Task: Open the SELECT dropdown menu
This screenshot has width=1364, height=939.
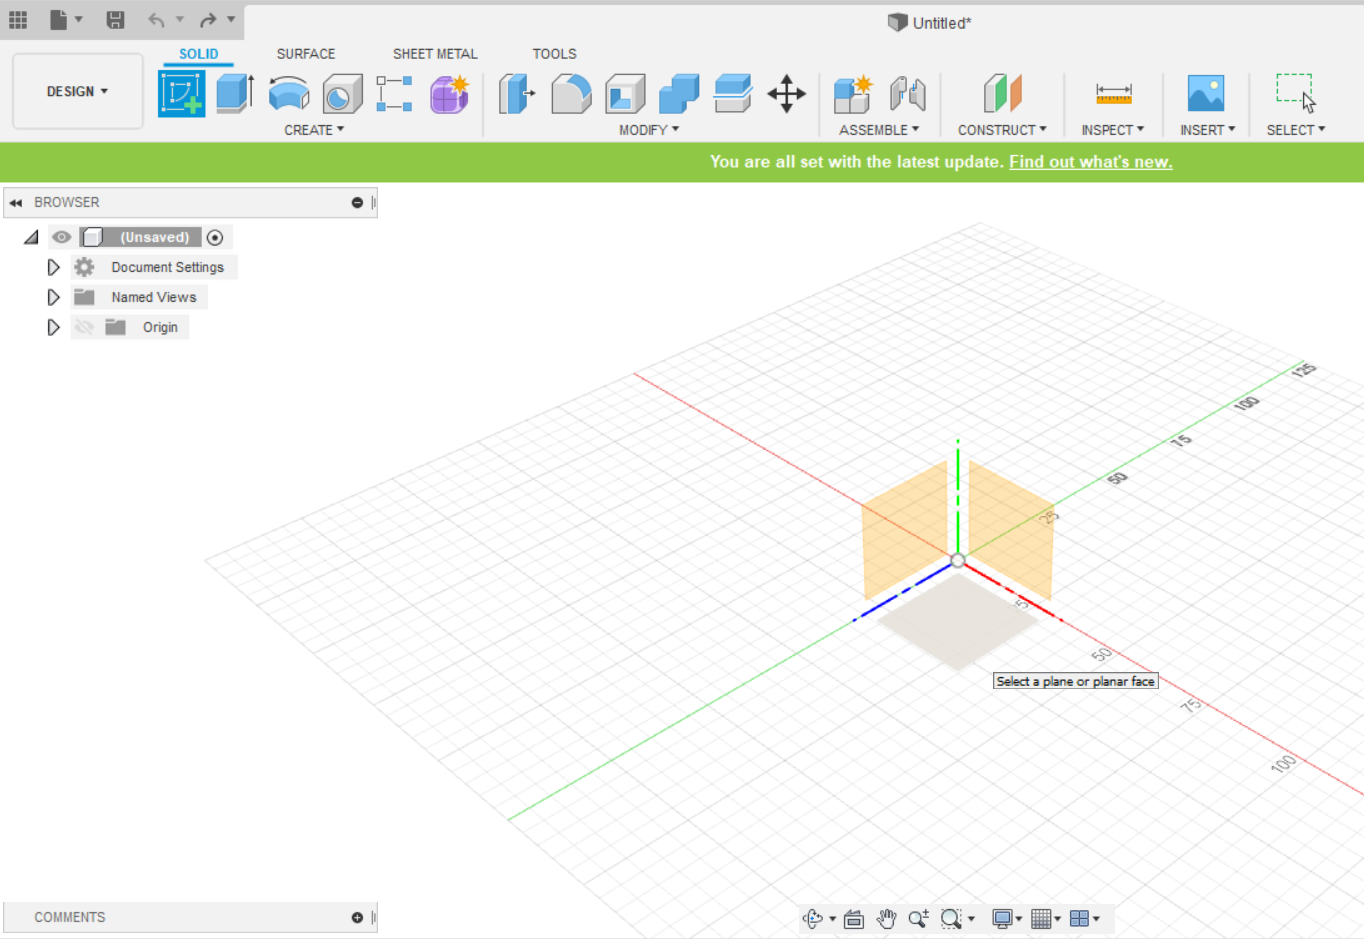Action: coord(1296,130)
